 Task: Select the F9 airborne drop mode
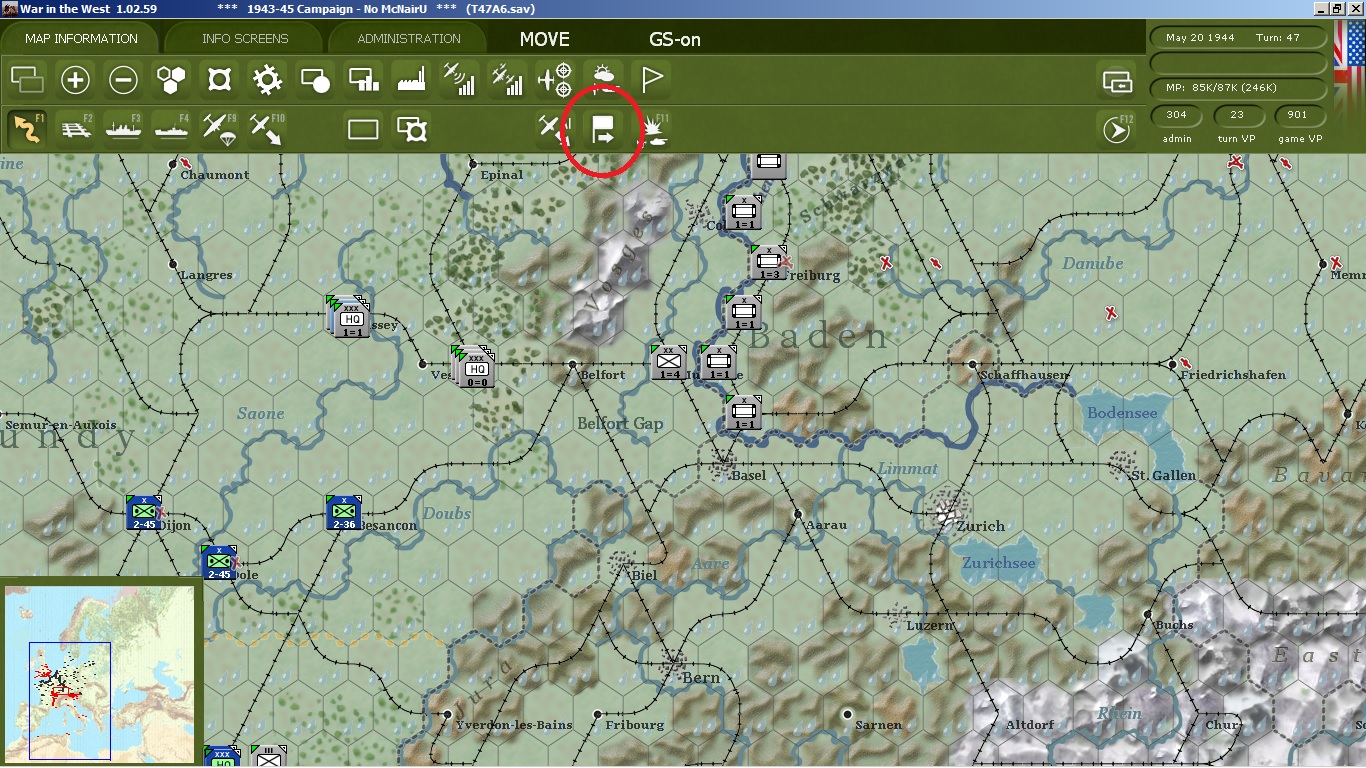click(x=219, y=129)
